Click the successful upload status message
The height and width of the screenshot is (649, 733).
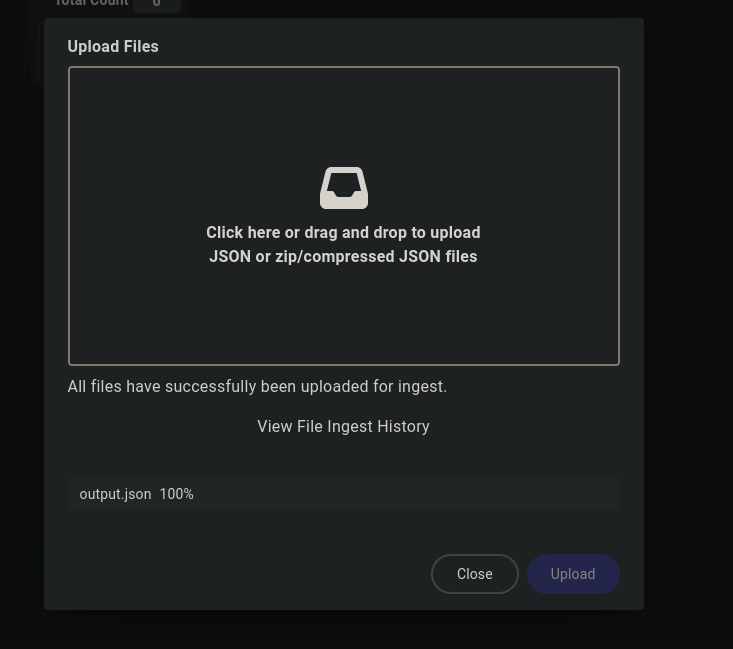pyautogui.click(x=257, y=386)
